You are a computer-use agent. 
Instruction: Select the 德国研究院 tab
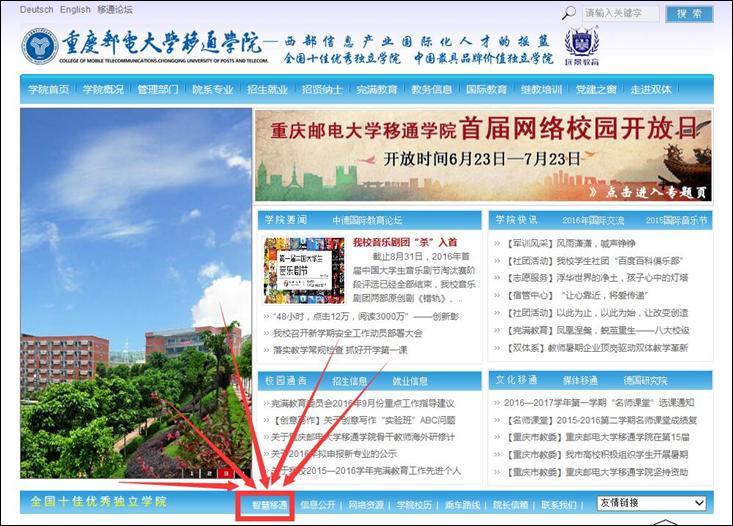click(x=645, y=381)
